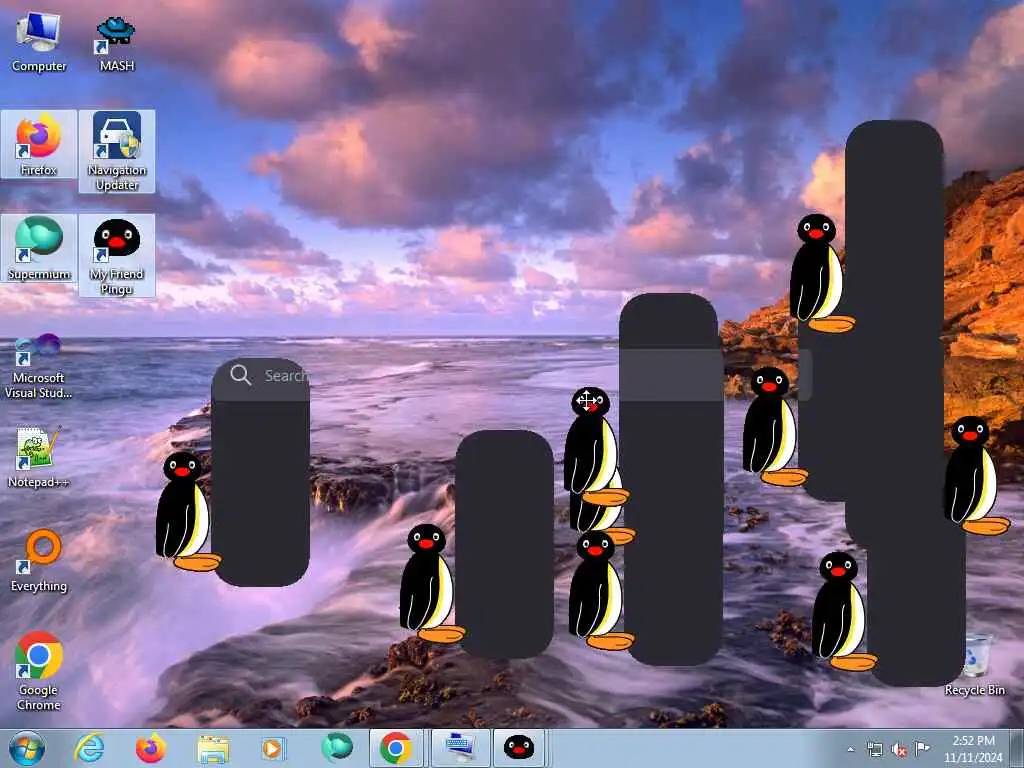Launch Internet Explorer from the taskbar
This screenshot has width=1024, height=768.
tap(89, 748)
